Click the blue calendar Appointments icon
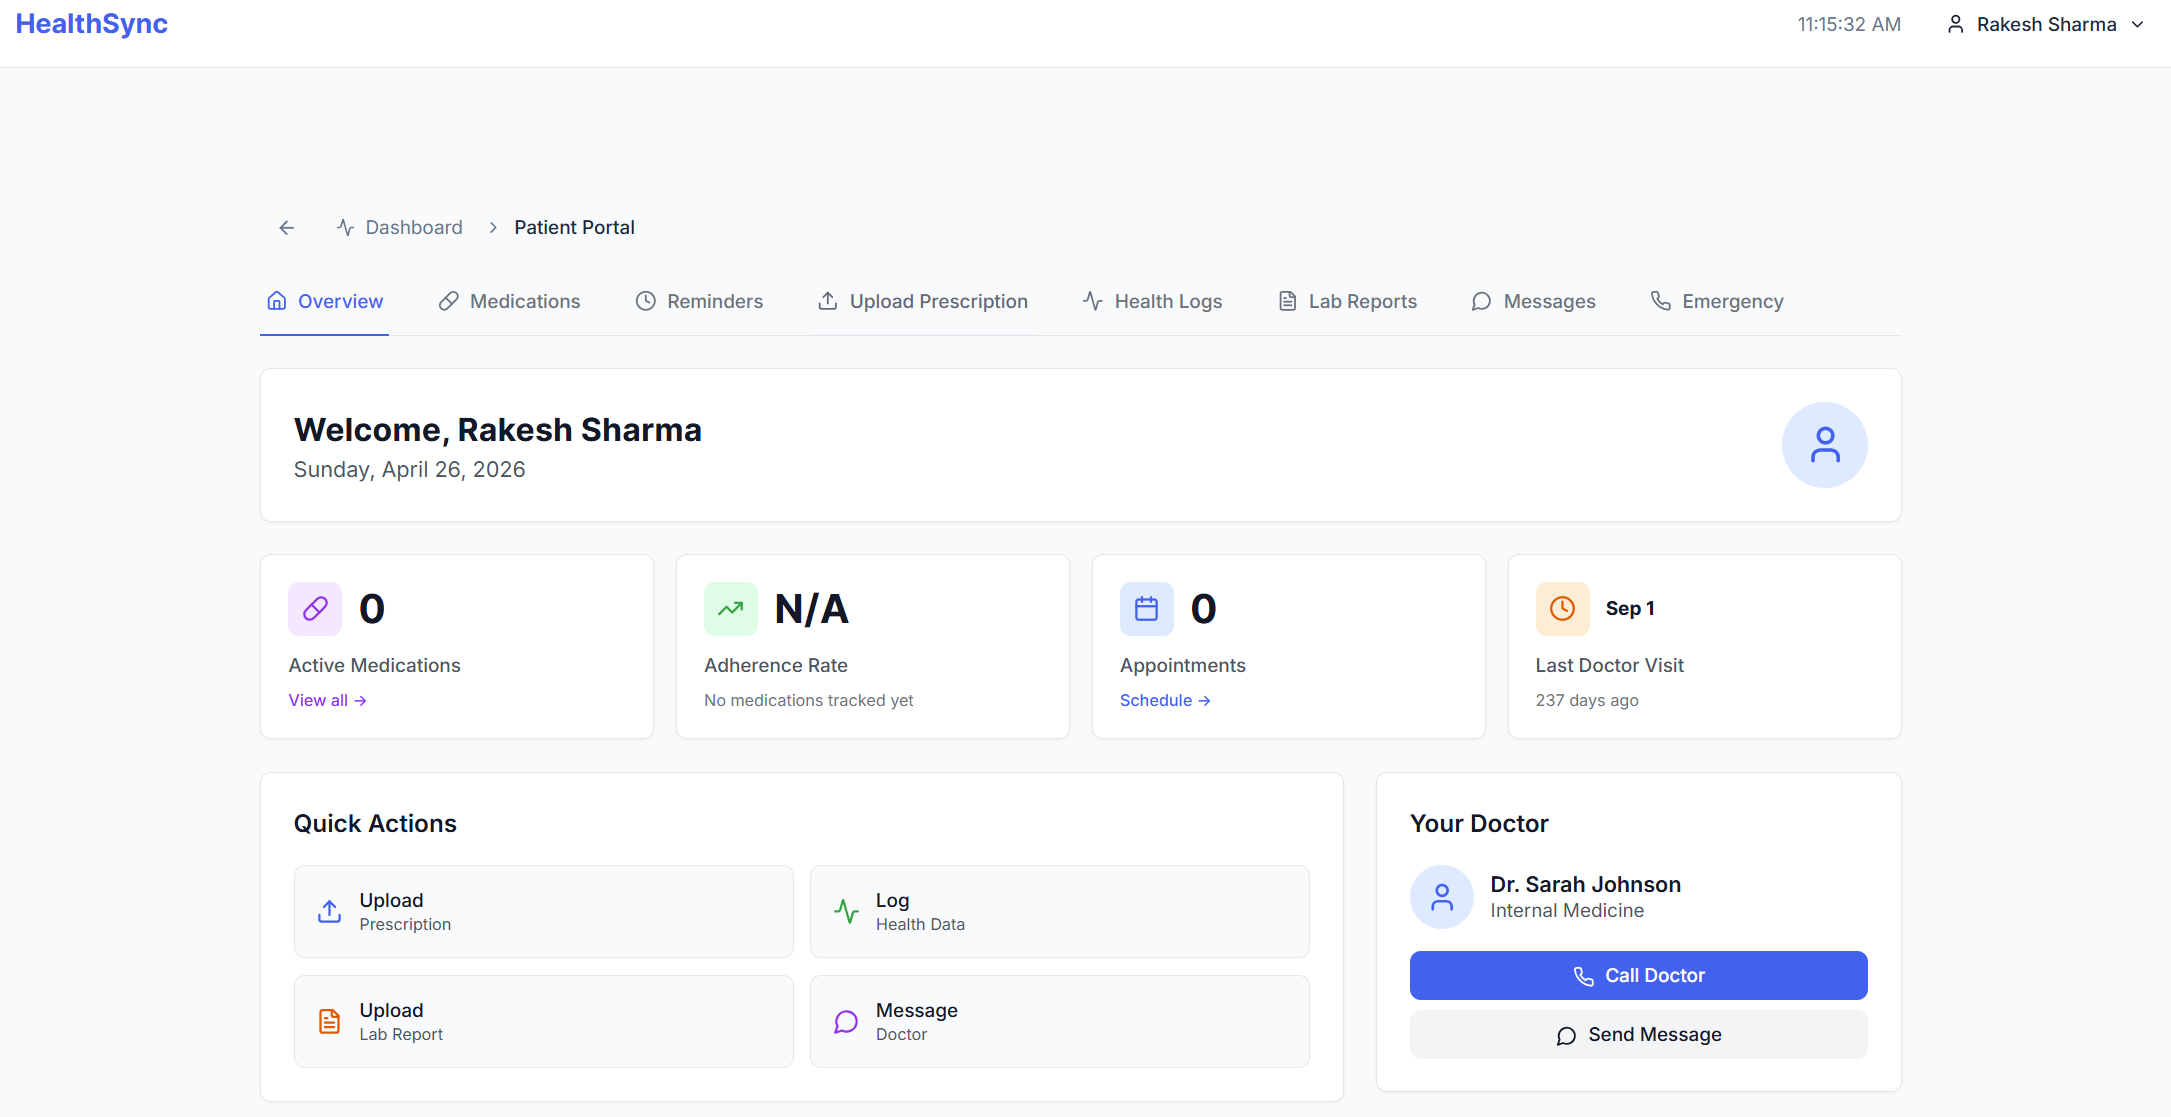The width and height of the screenshot is (2171, 1117). click(1147, 609)
